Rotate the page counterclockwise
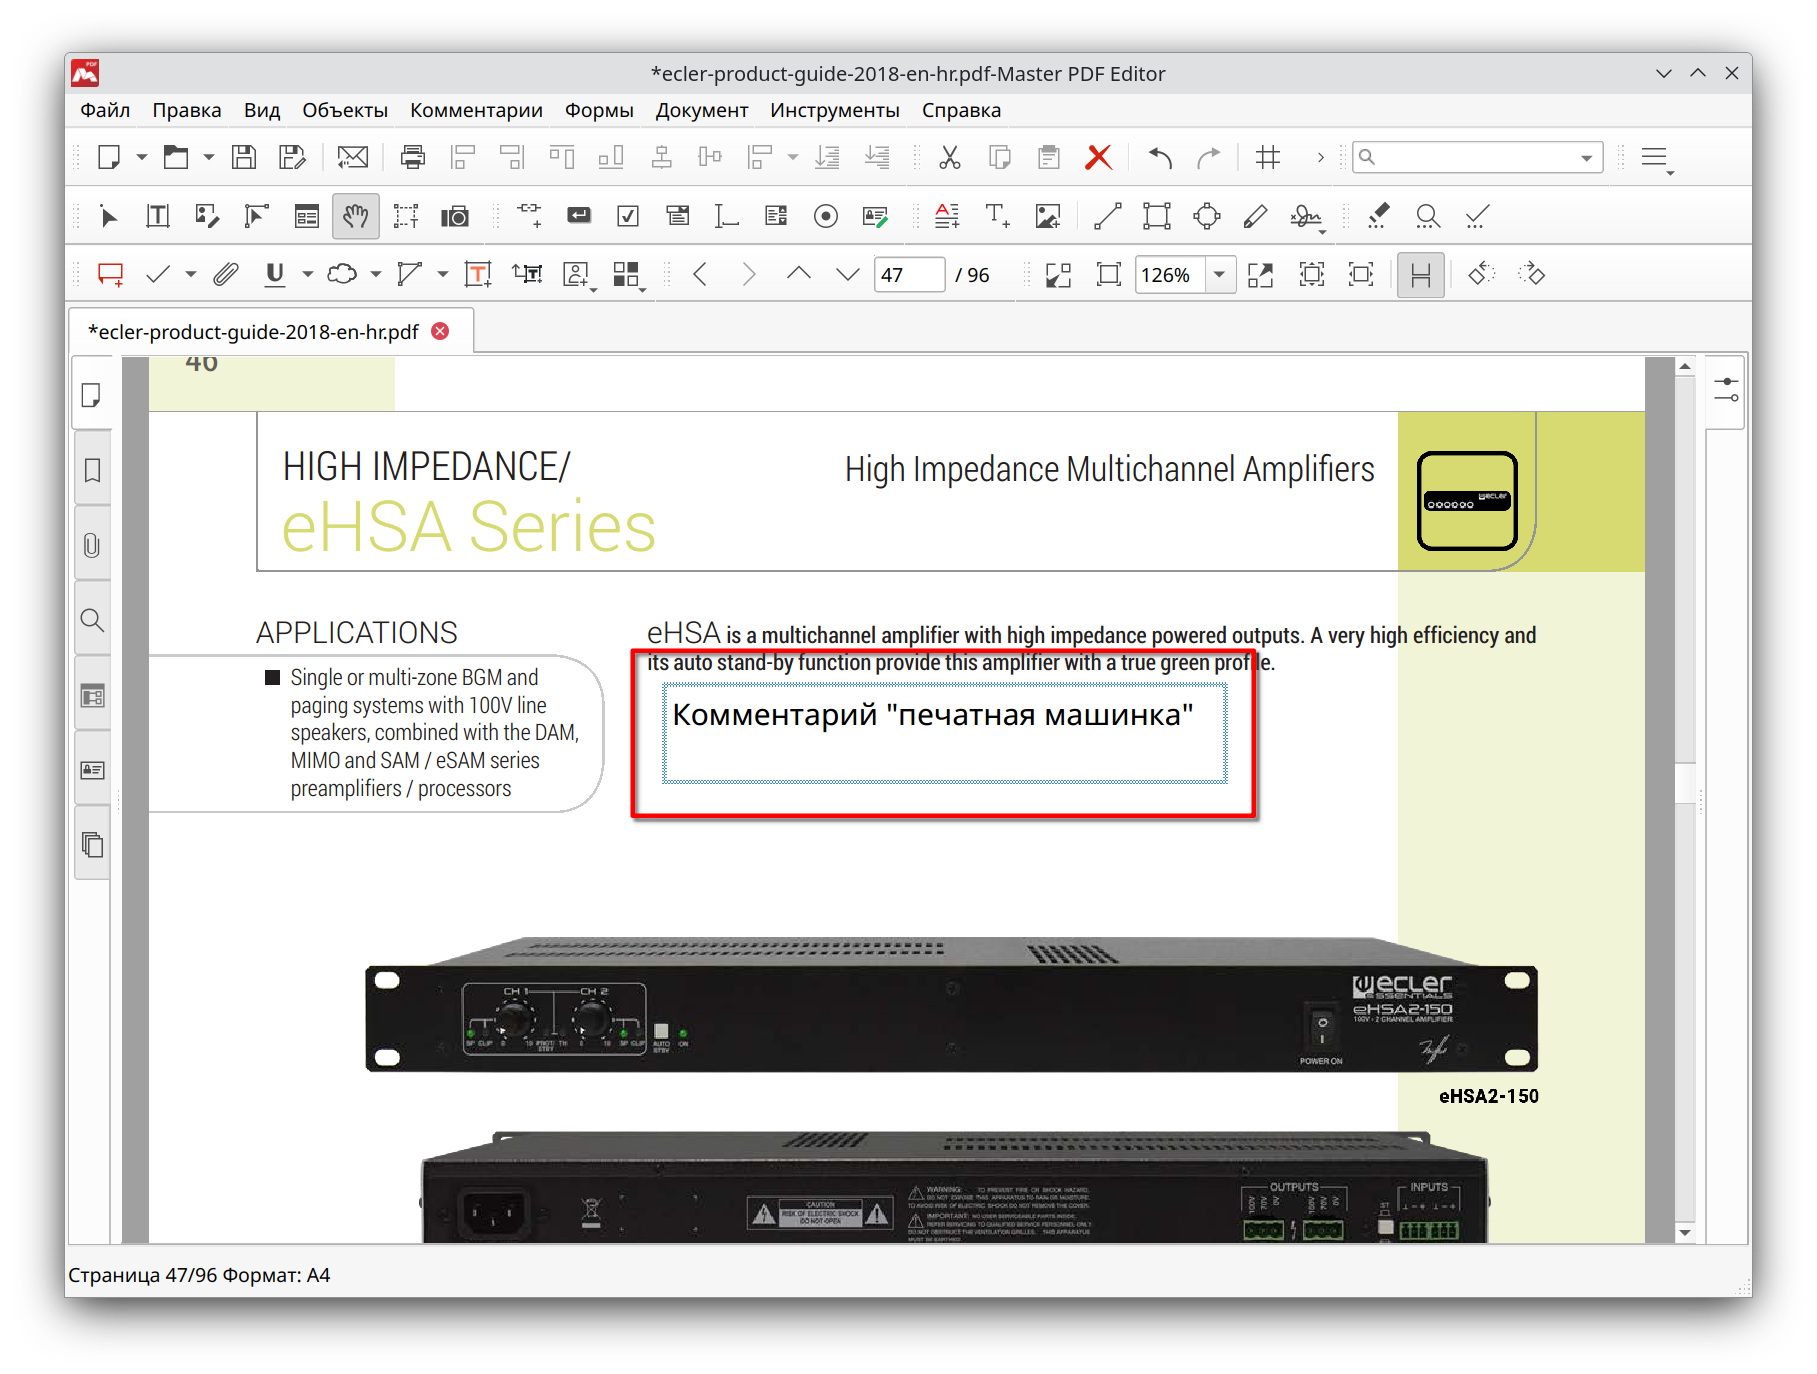Viewport: 1817px width, 1374px height. 1482,274
